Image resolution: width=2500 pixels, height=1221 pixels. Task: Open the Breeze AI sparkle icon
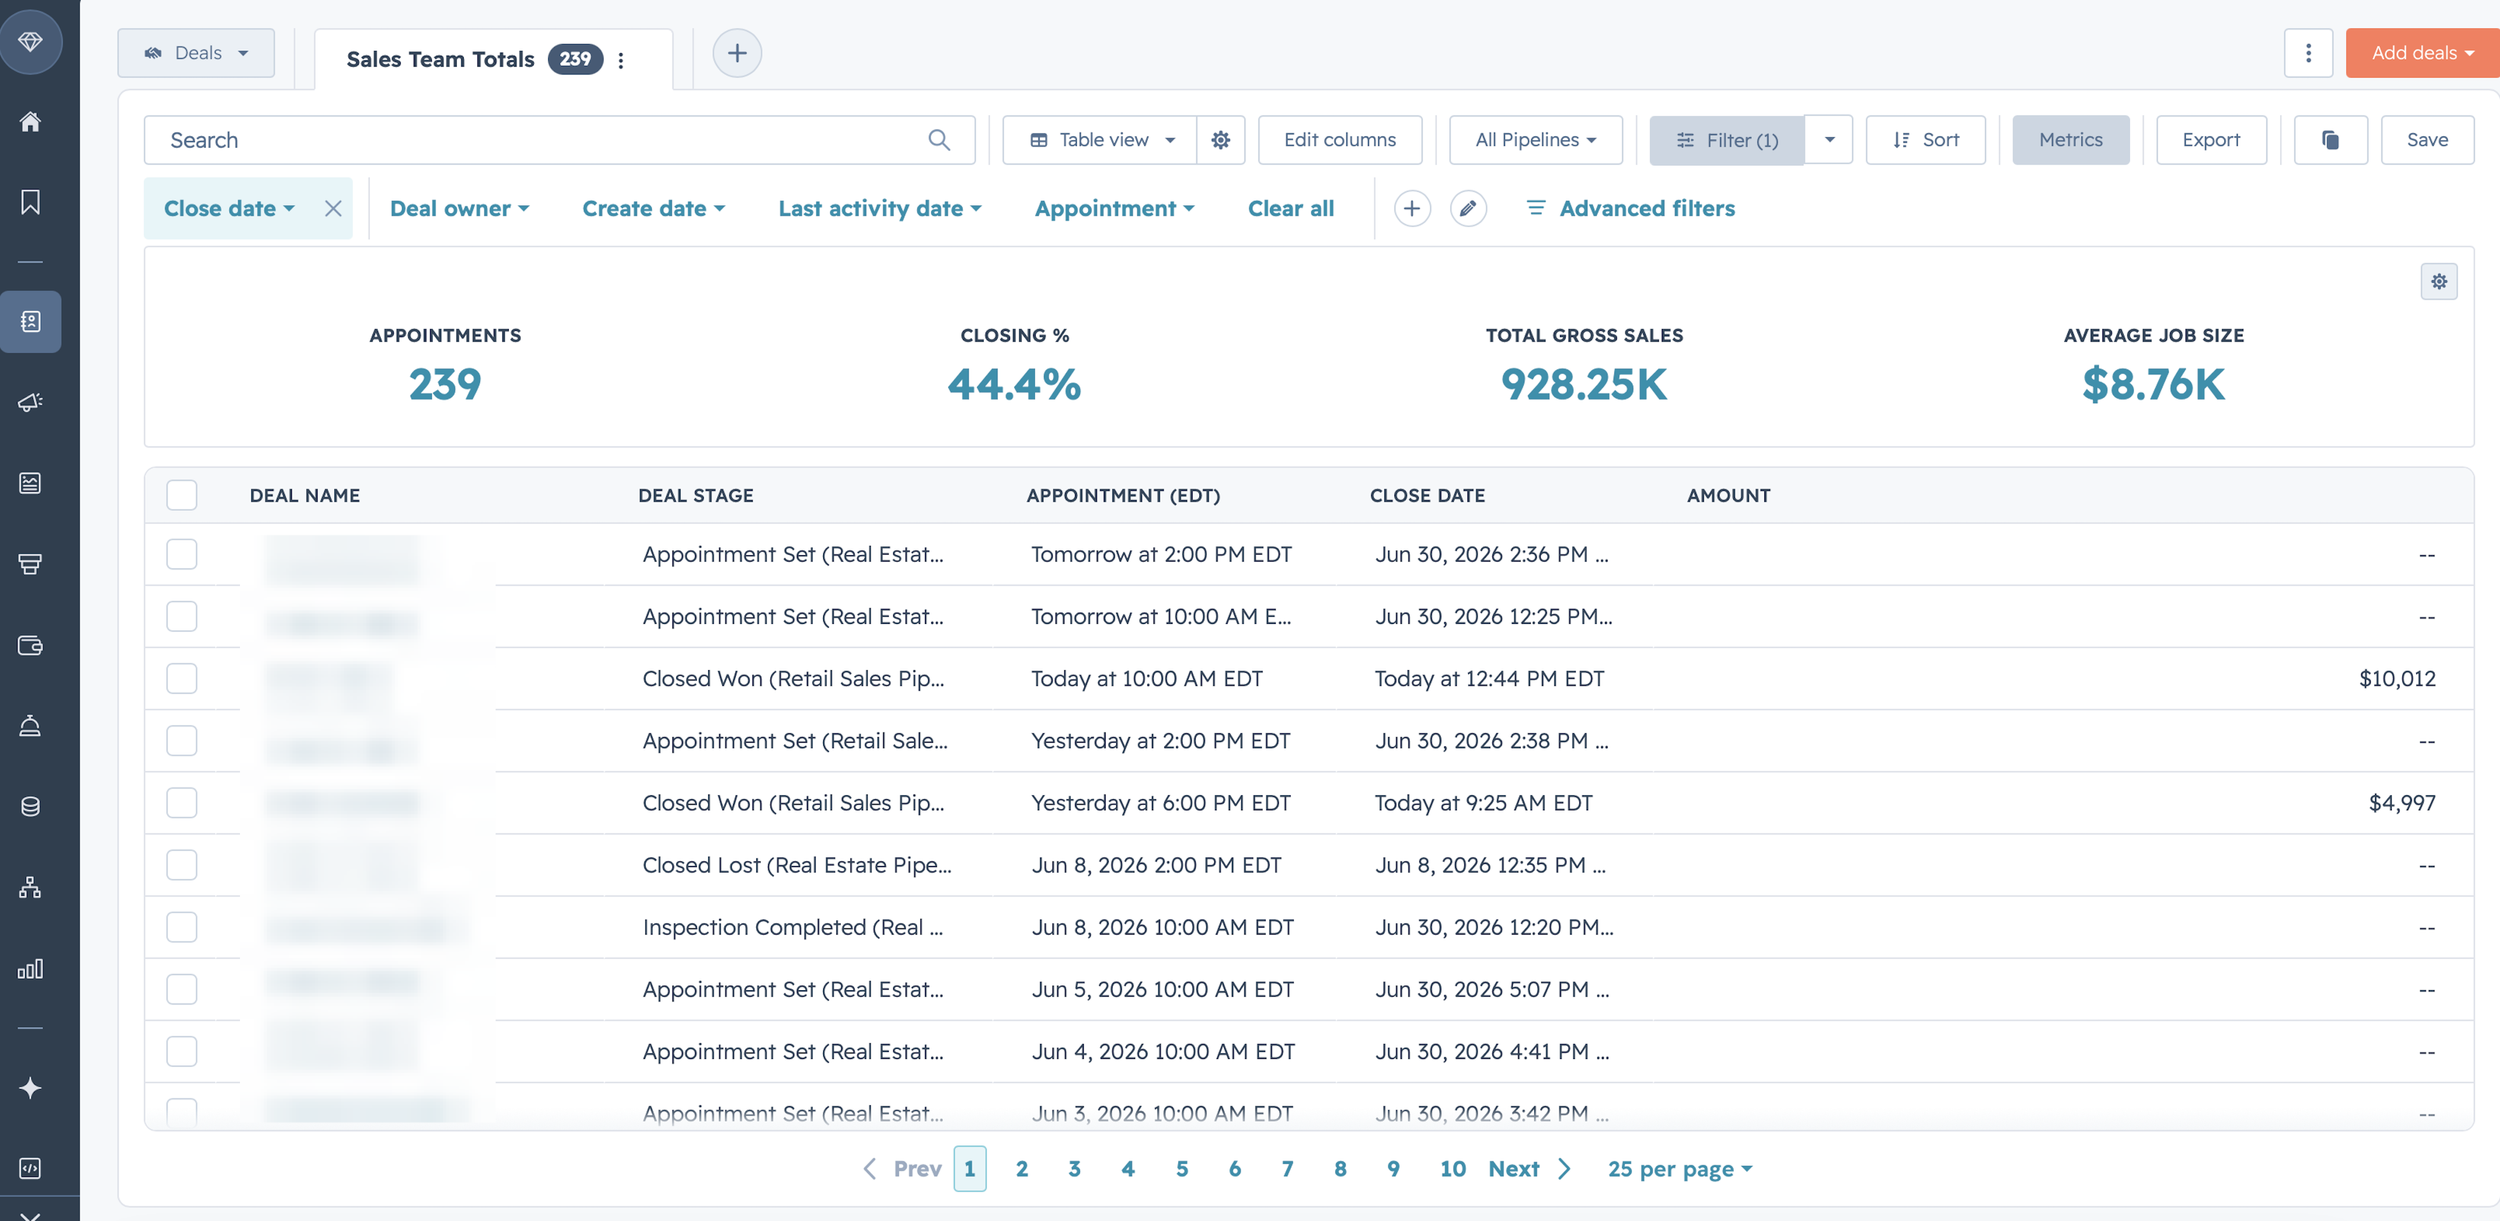click(x=30, y=1087)
